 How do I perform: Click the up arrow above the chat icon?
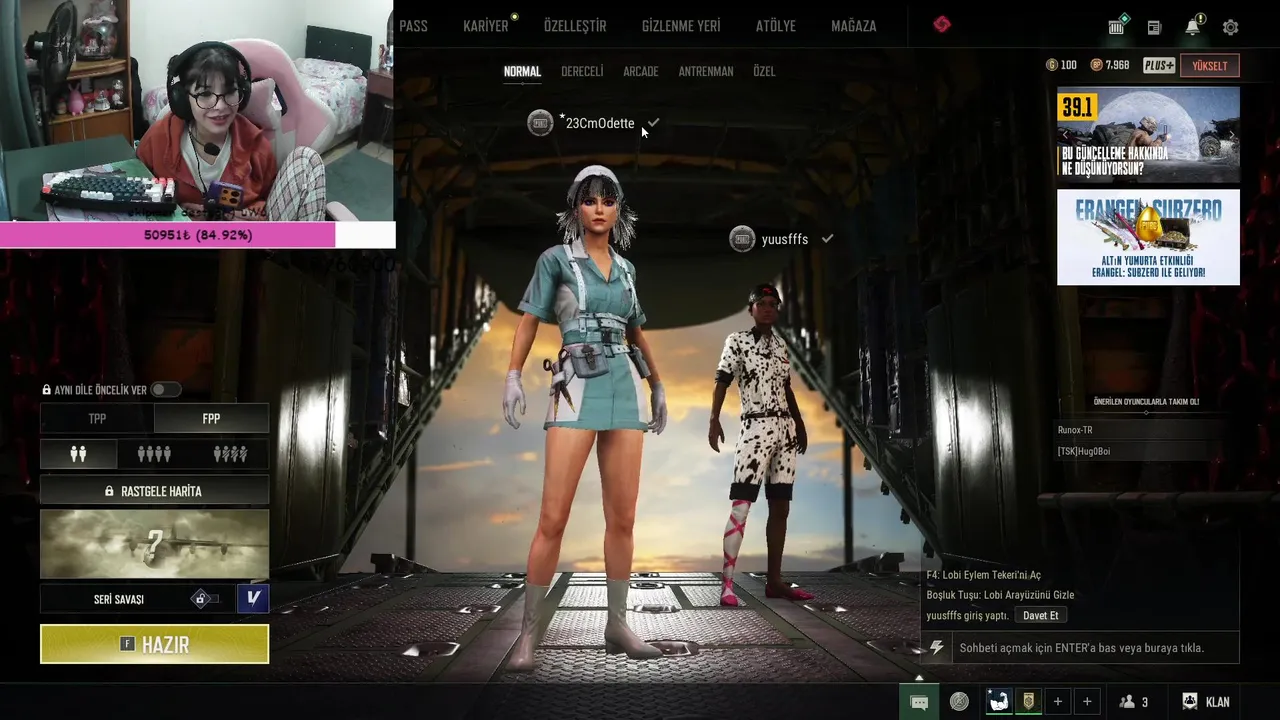coord(919,678)
